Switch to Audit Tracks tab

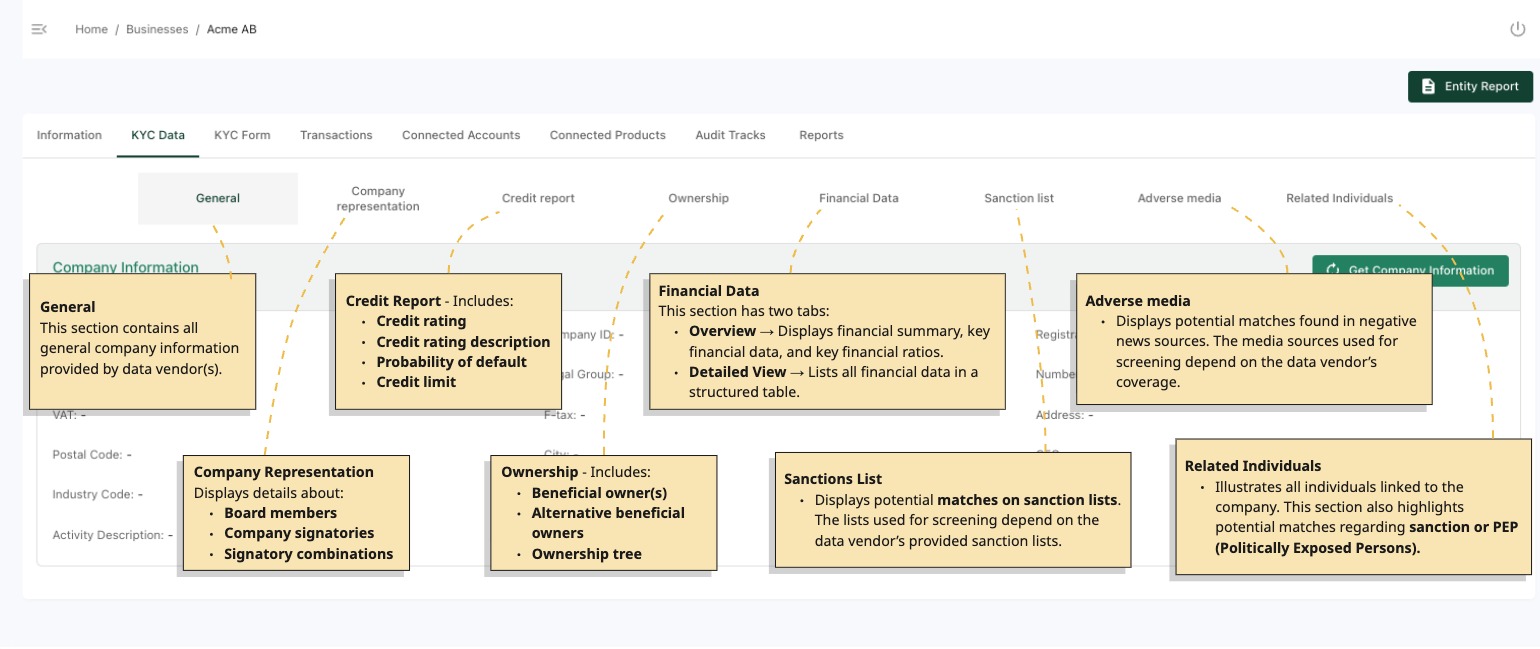point(730,135)
